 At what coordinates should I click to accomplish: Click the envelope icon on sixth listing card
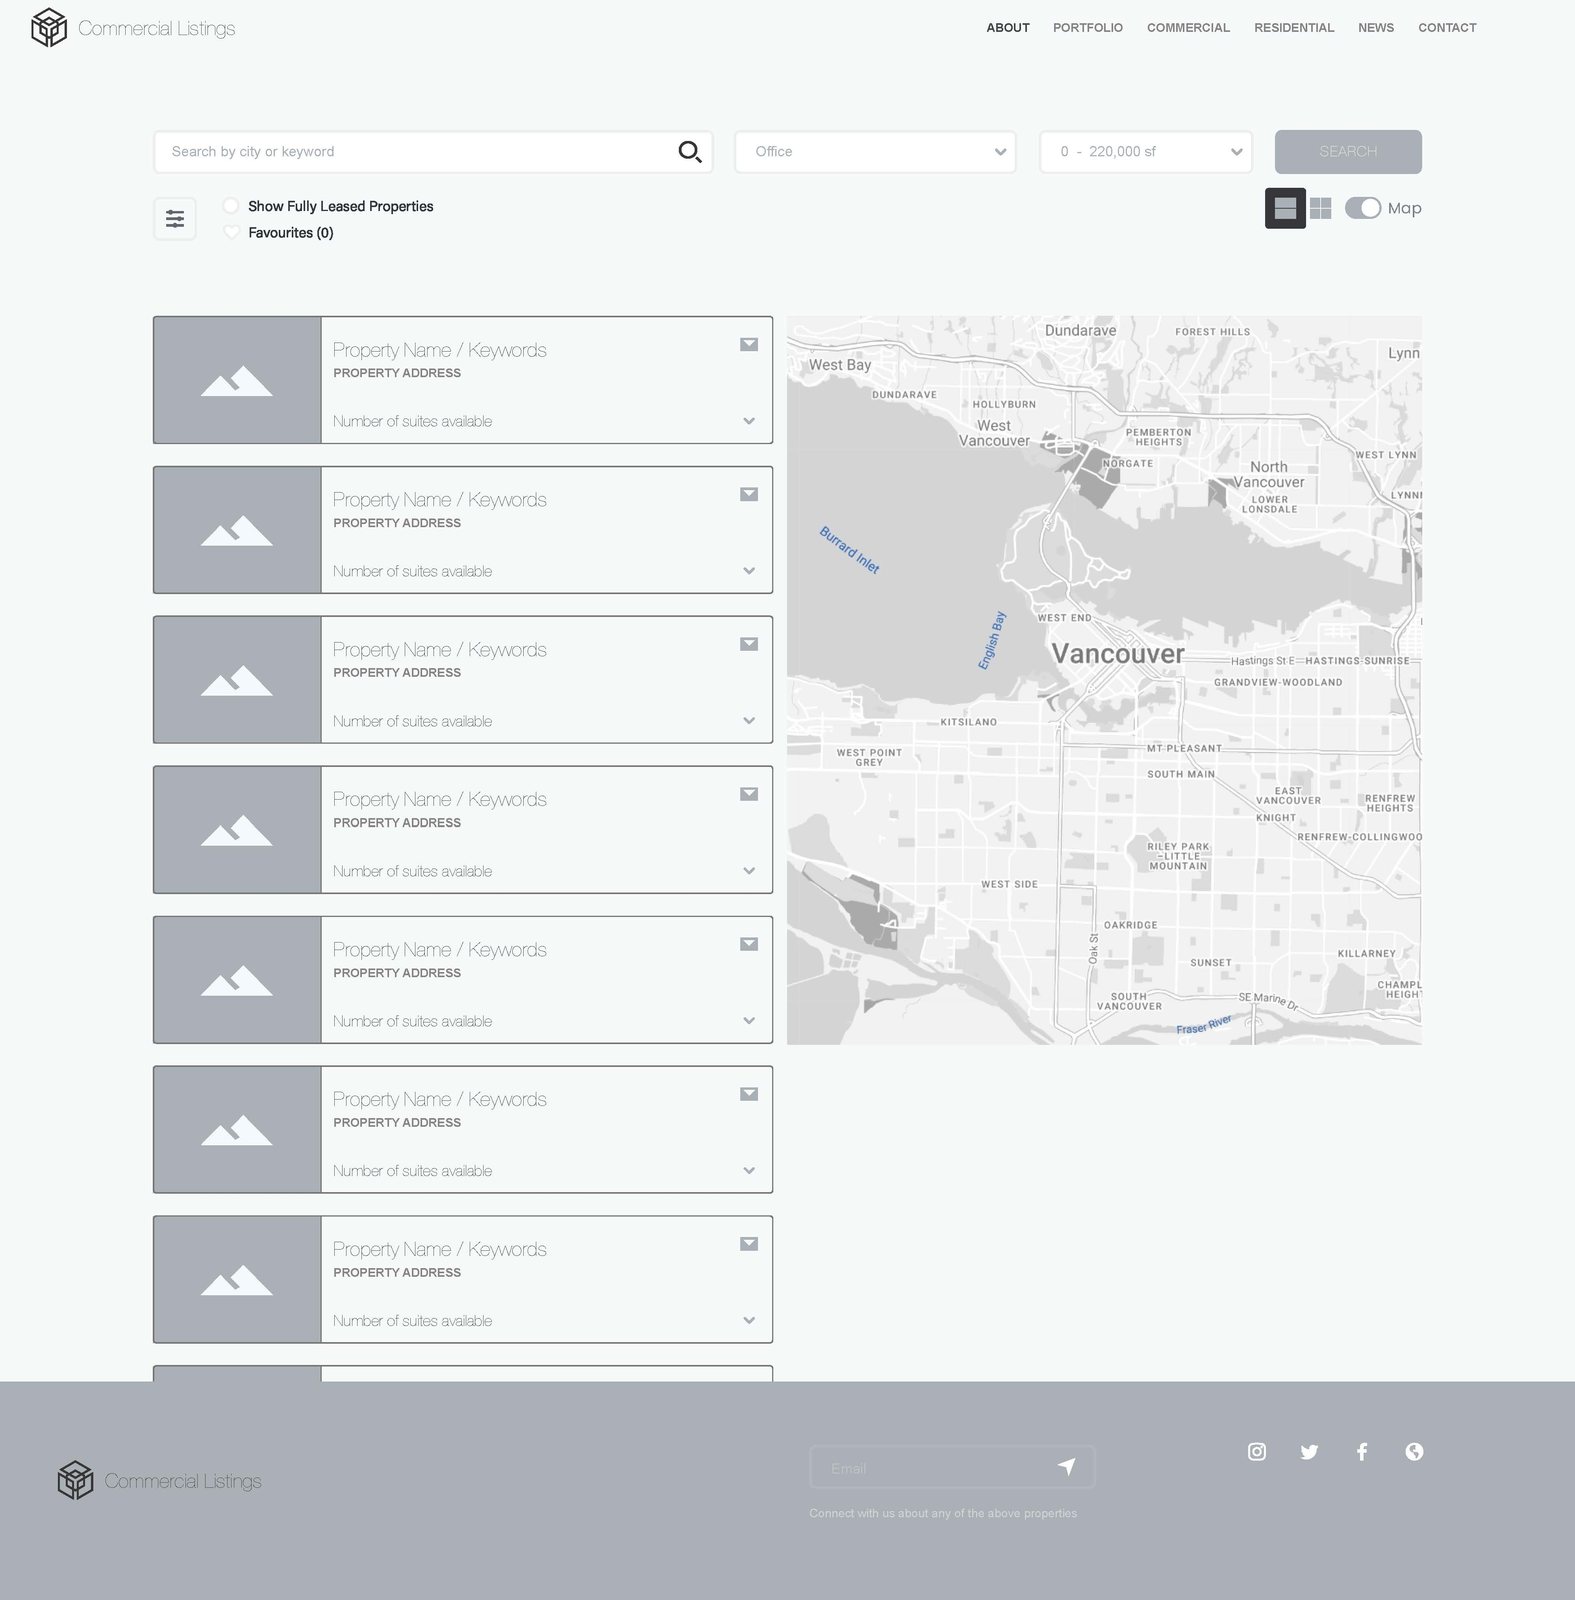[x=749, y=1094]
